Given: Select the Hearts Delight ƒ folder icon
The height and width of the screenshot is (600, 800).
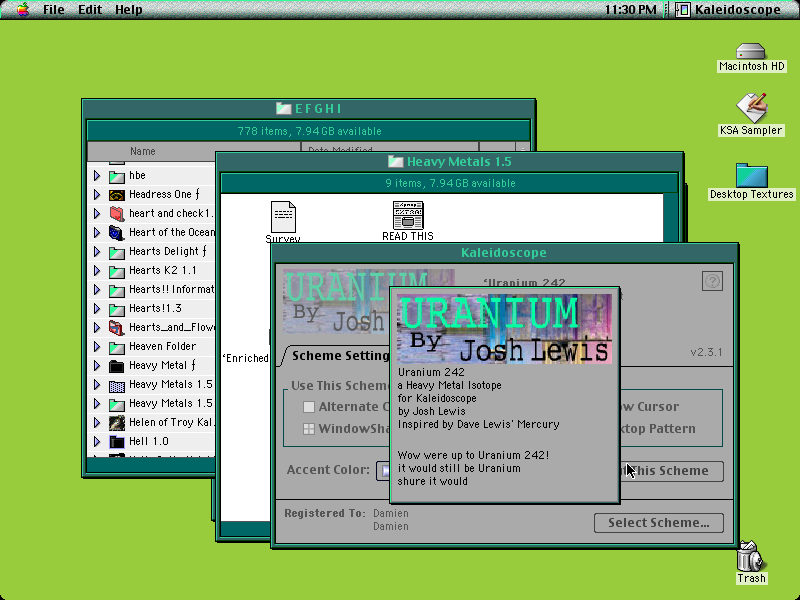Looking at the screenshot, I should [x=117, y=252].
